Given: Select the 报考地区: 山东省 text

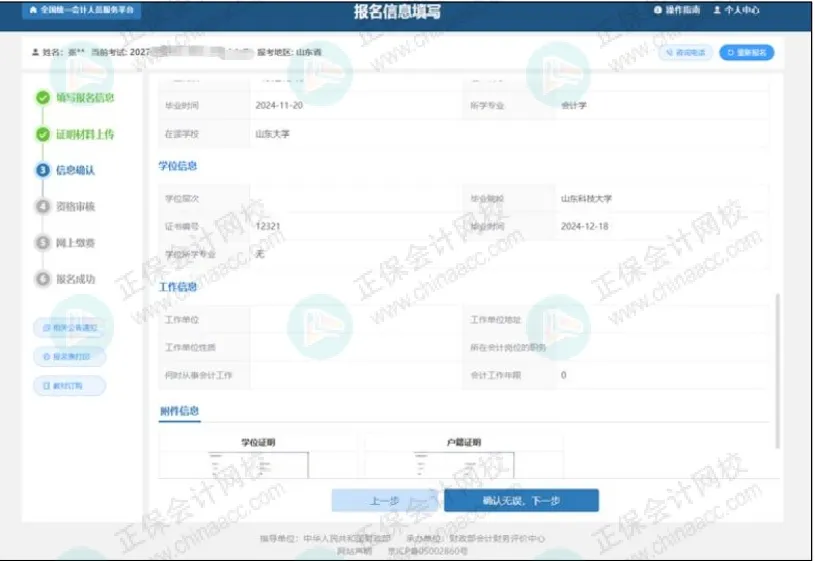Looking at the screenshot, I should pyautogui.click(x=290, y=52).
